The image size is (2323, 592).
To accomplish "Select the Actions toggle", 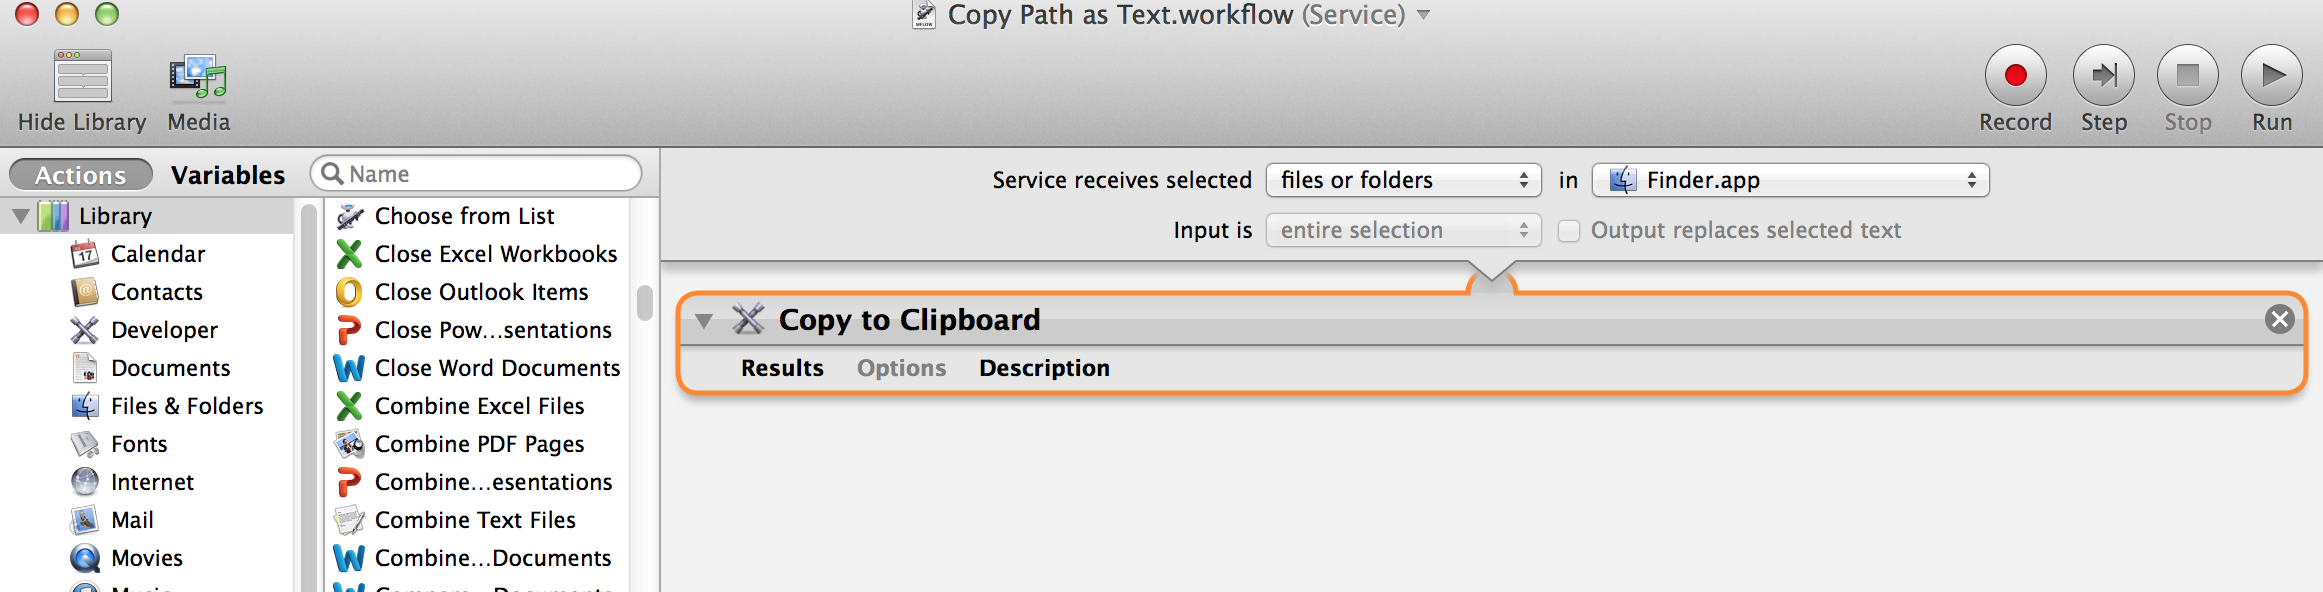I will tap(80, 174).
